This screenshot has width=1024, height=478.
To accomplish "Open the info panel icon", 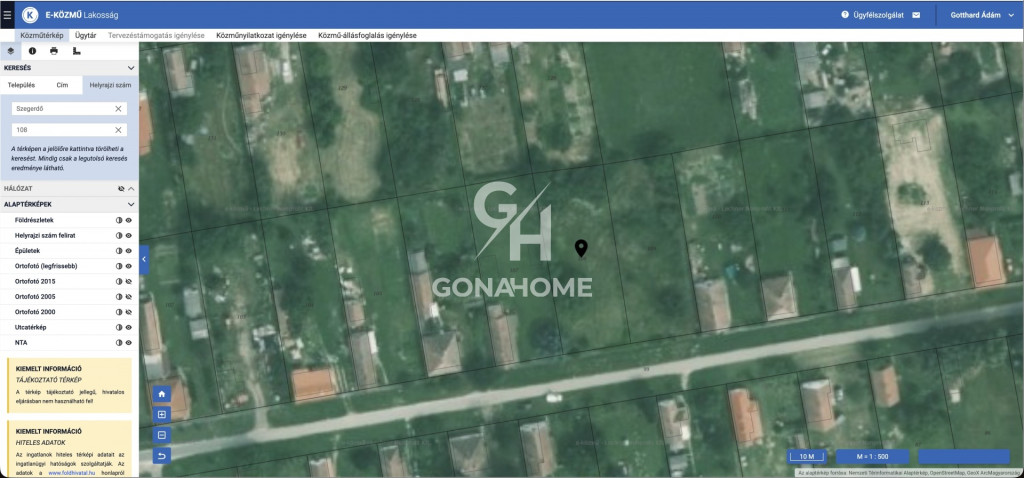I will point(32,50).
